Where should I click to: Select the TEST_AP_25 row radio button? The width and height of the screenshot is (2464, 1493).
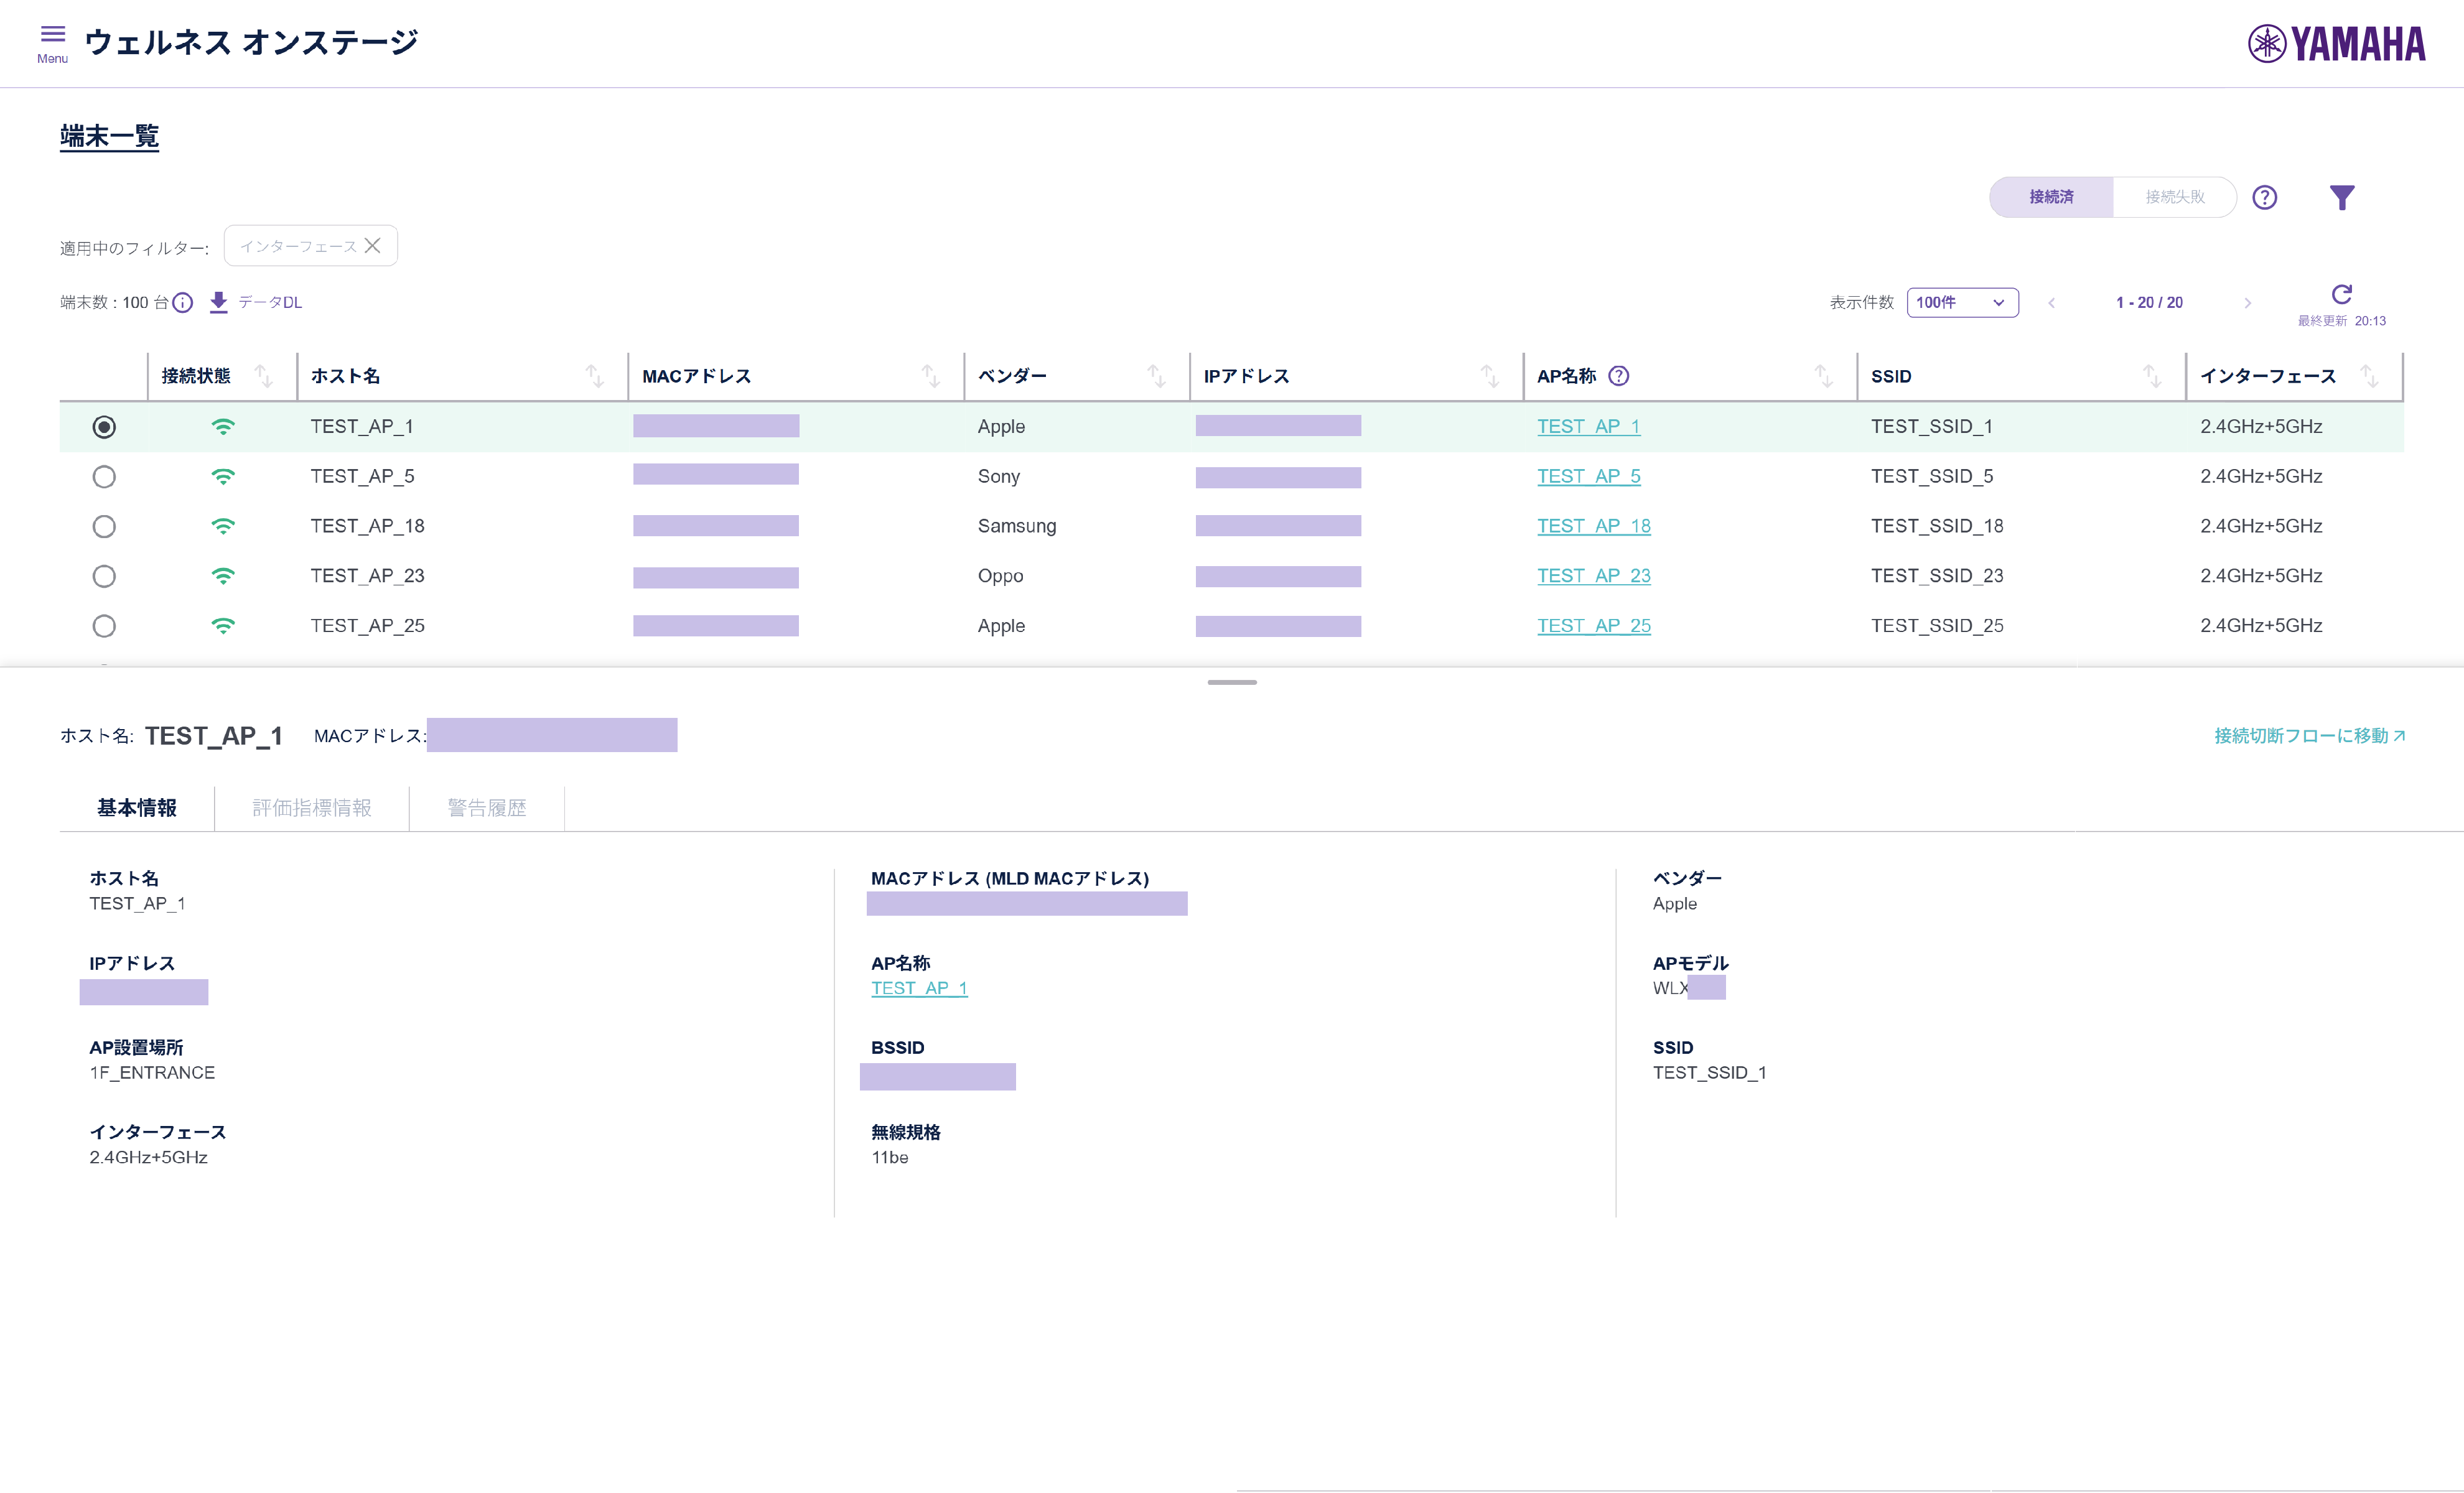104,627
